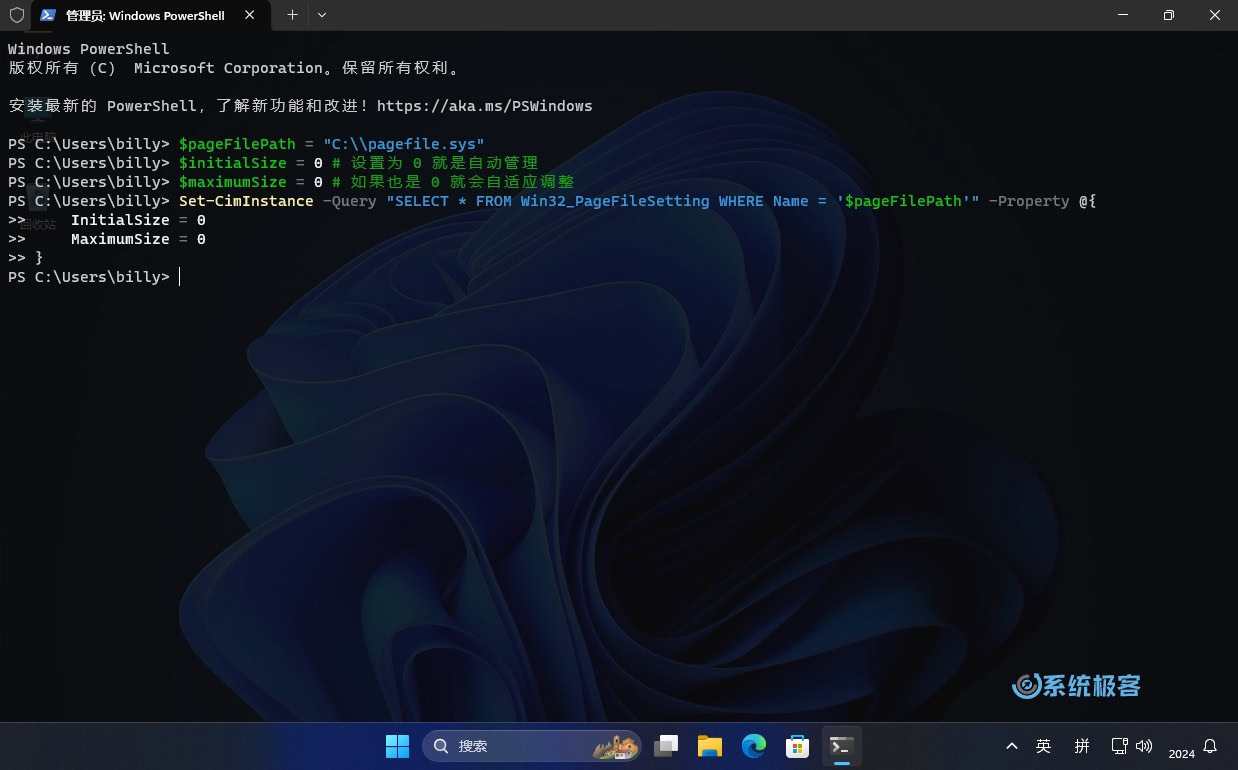Select the 管理员: Windows PowerShell tab
1238x770 pixels.
[150, 16]
